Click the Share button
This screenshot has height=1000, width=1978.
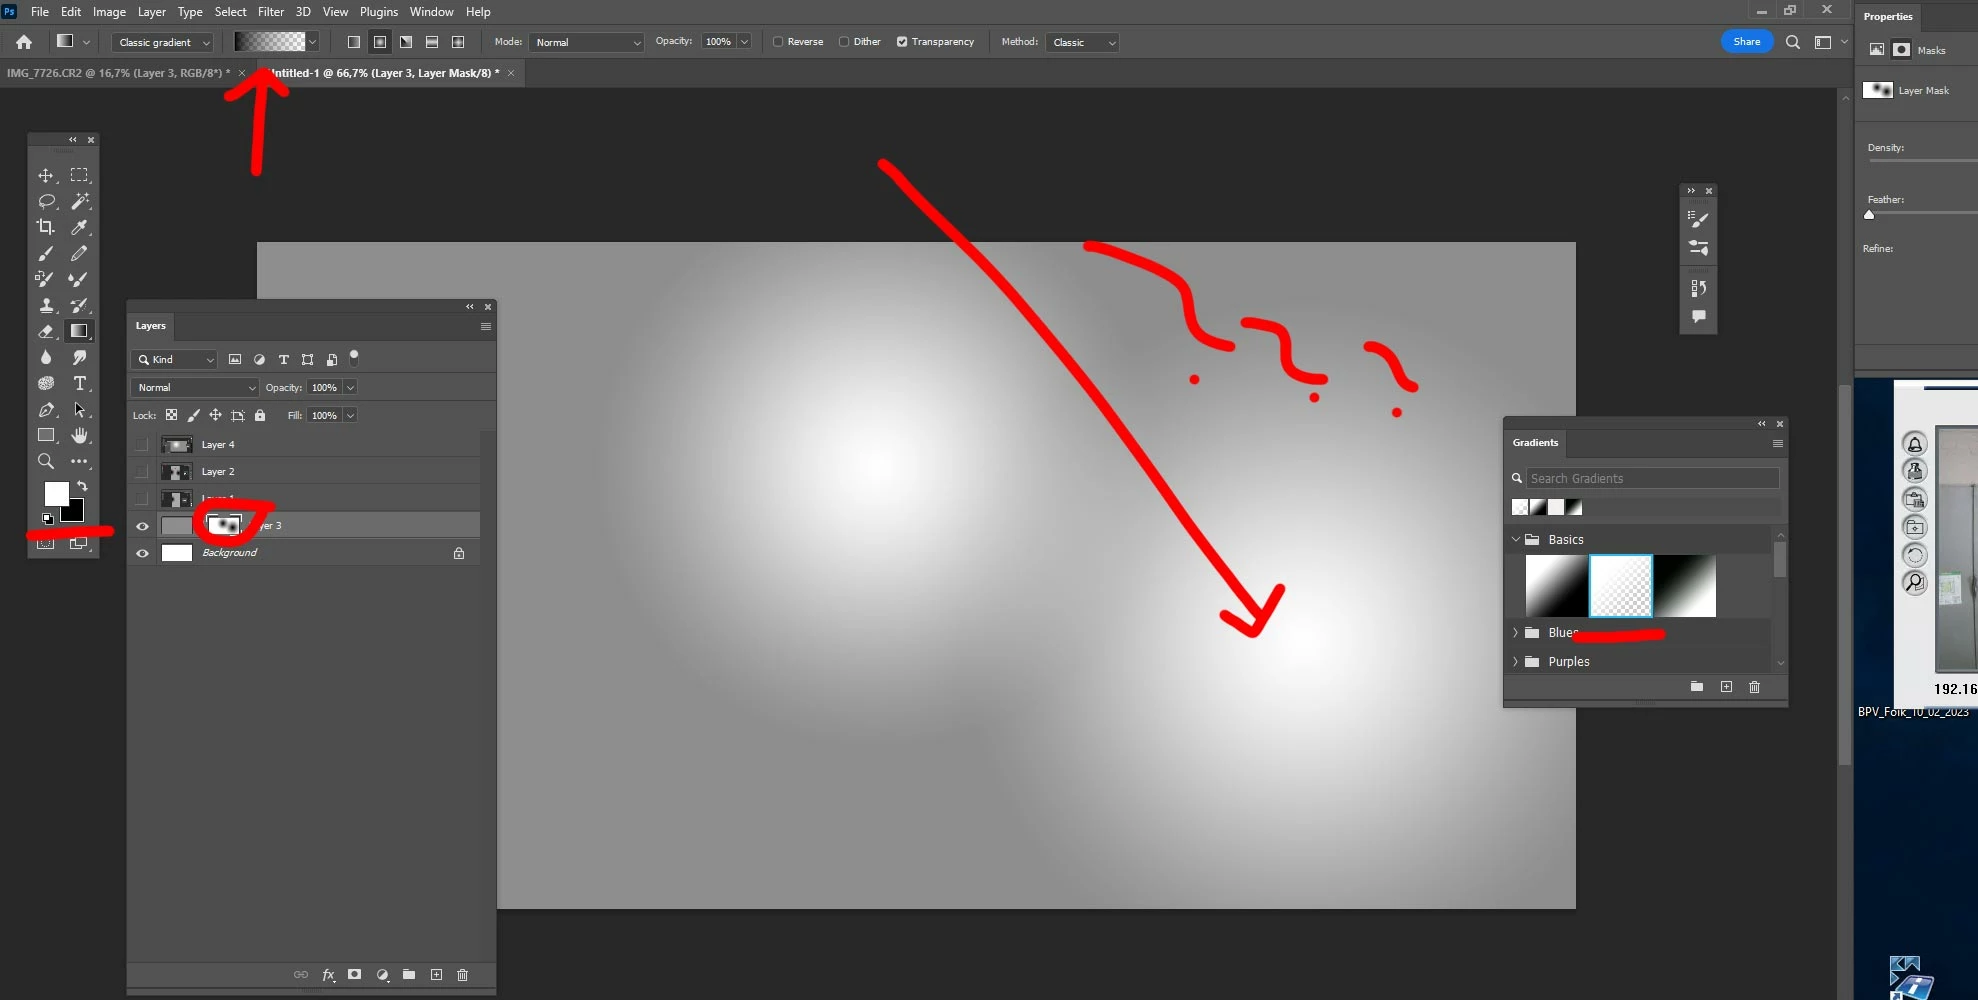1747,41
